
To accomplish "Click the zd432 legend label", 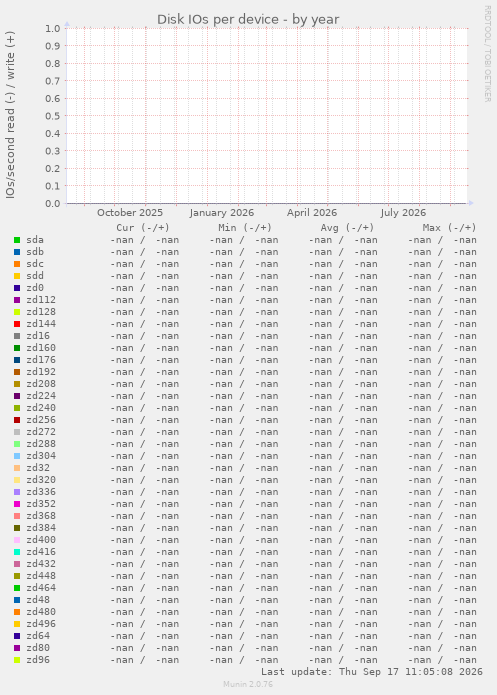I will click(x=41, y=564).
